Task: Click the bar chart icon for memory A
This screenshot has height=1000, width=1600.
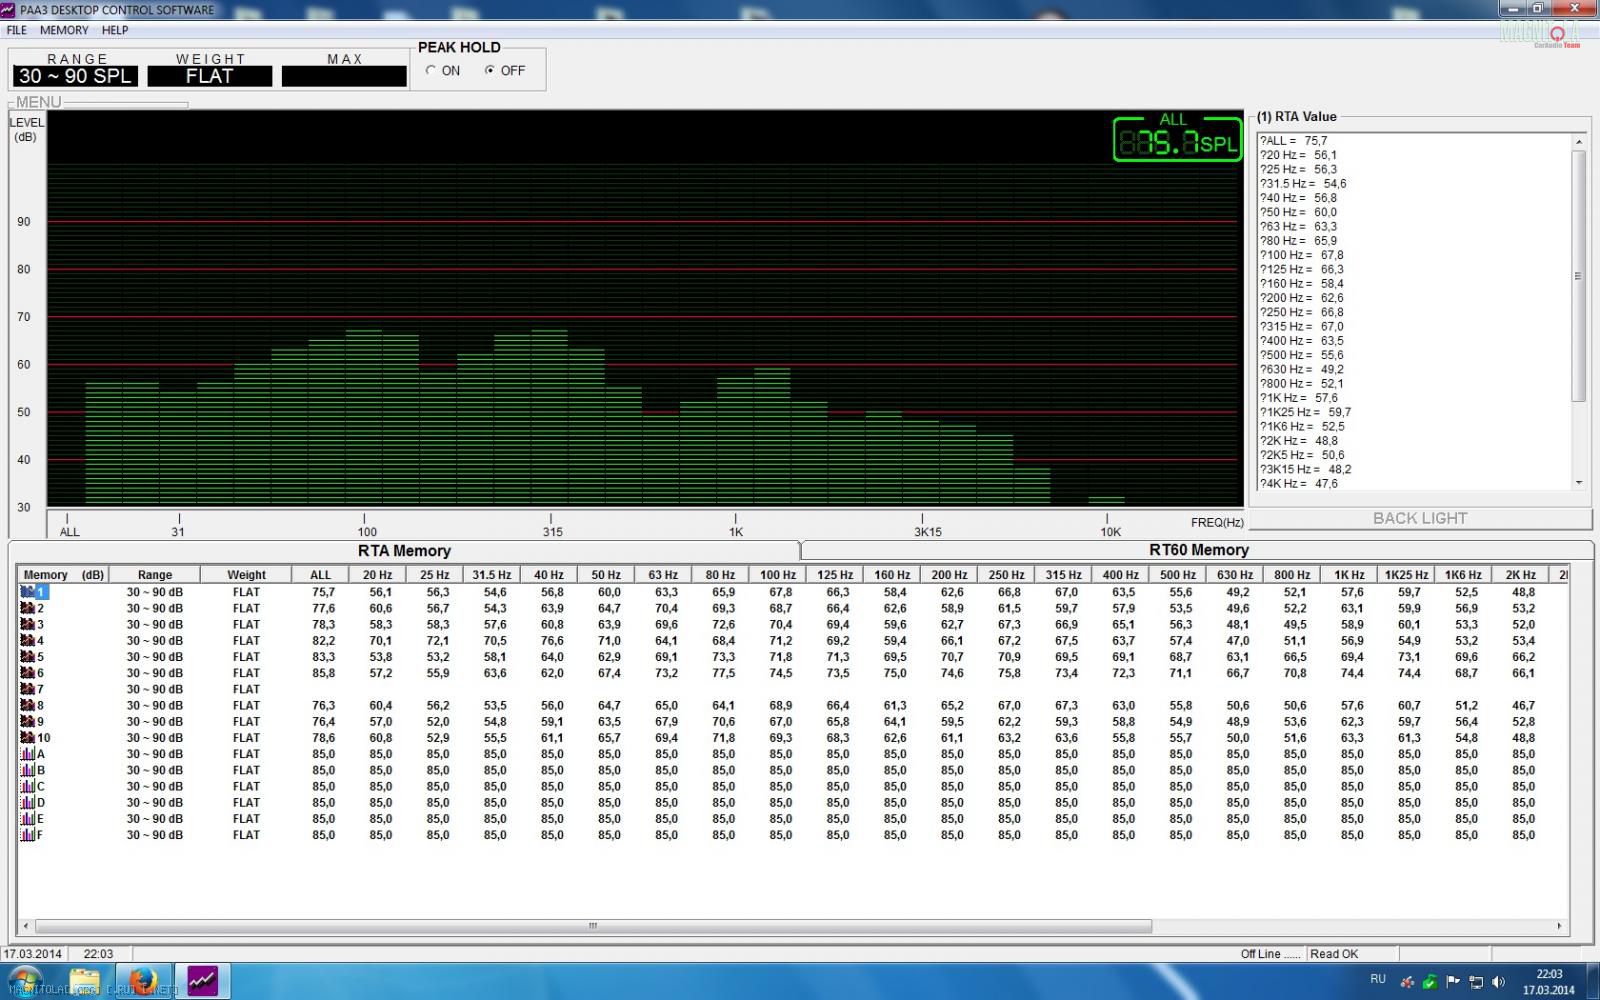Action: point(28,754)
